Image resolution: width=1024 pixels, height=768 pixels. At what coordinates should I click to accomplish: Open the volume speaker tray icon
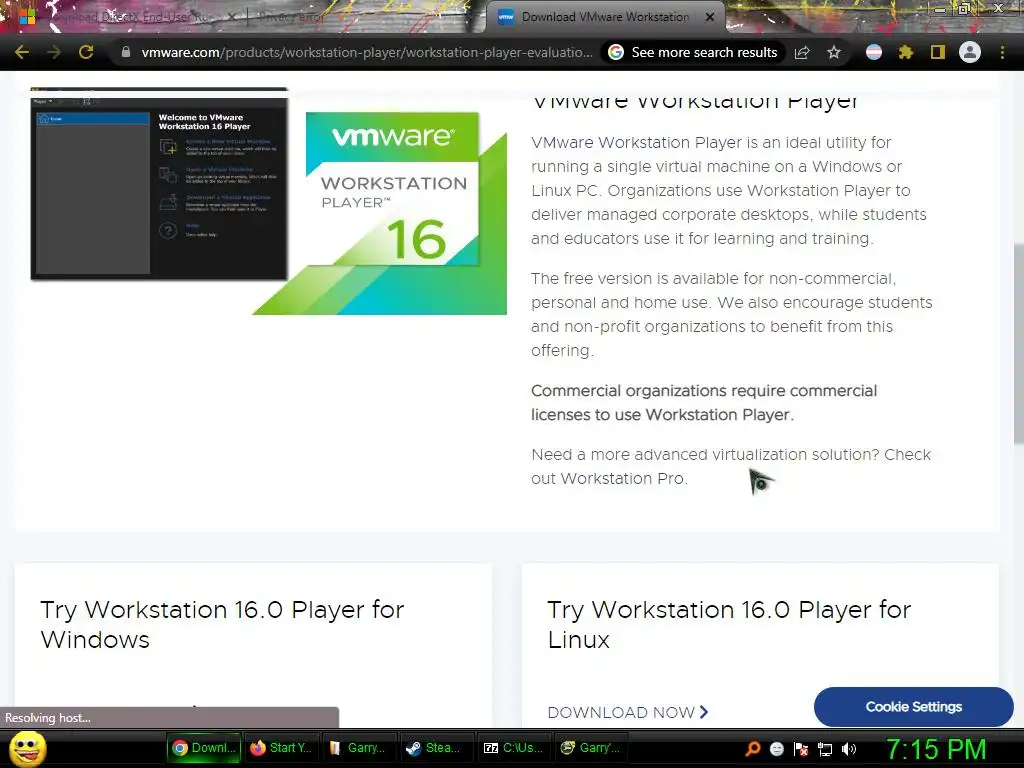pos(849,749)
